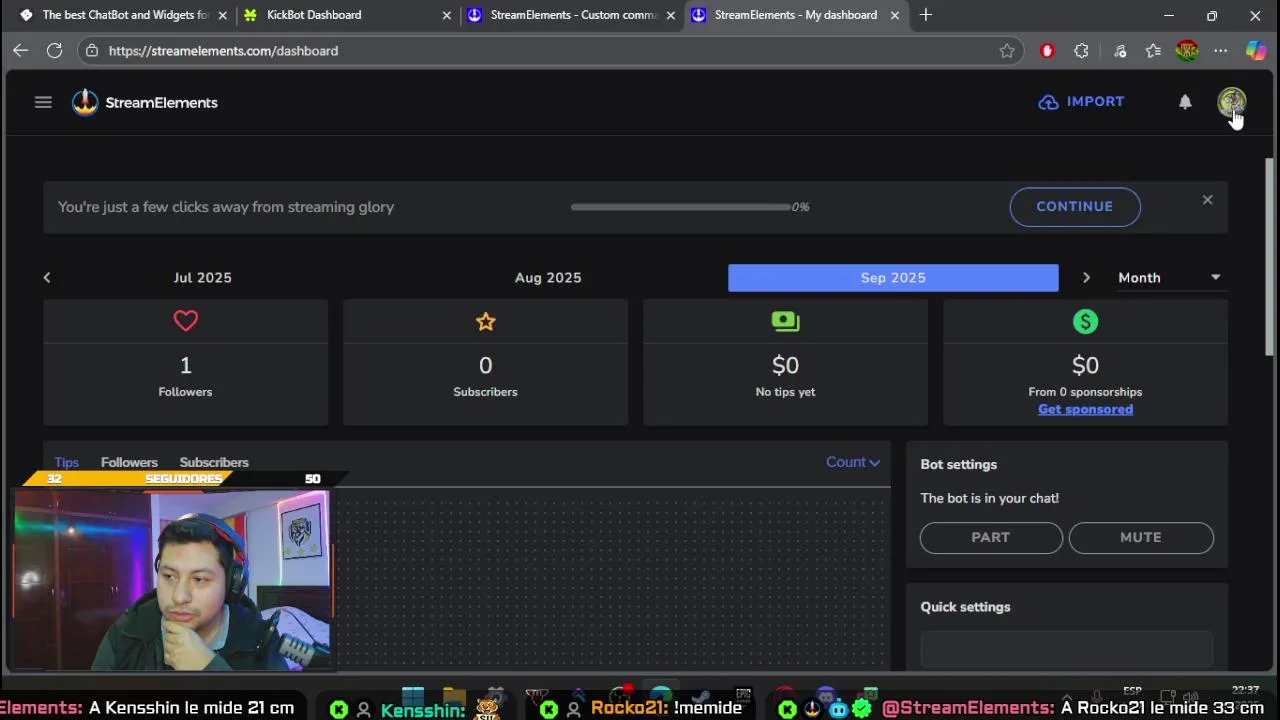Go back with browser back arrow
The image size is (1280, 720).
(21, 50)
